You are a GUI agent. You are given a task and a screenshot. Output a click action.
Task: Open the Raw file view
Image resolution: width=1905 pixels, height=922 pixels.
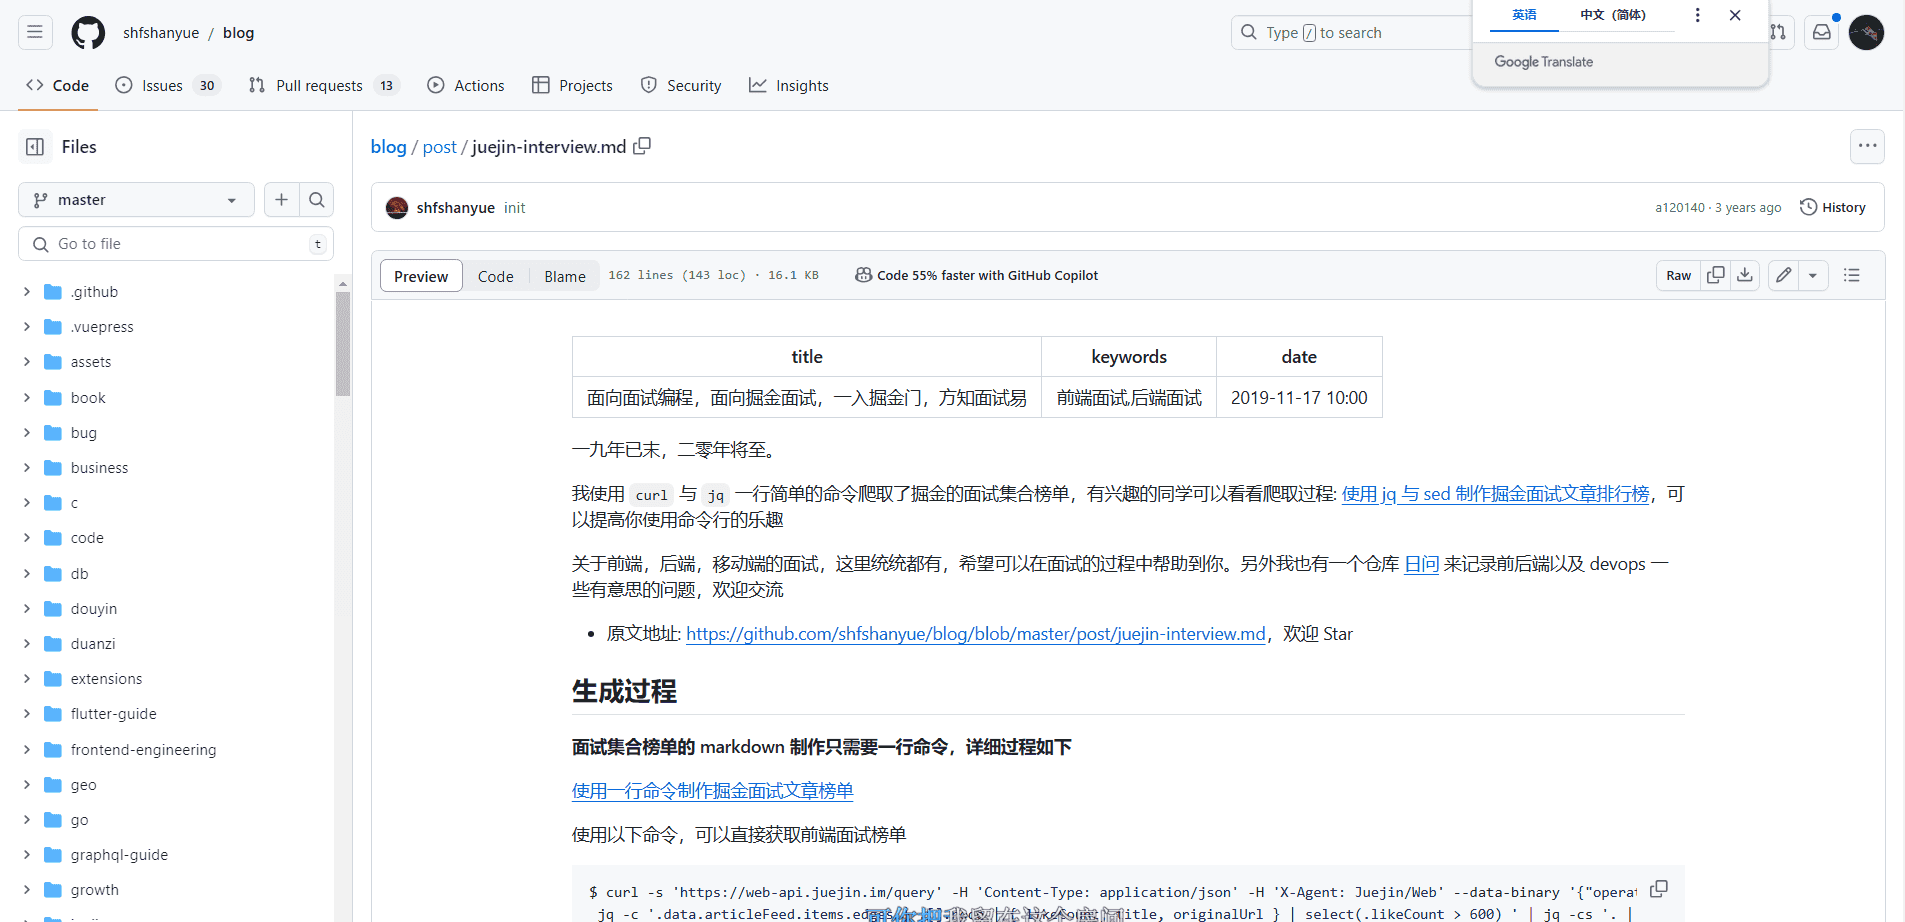click(1678, 275)
